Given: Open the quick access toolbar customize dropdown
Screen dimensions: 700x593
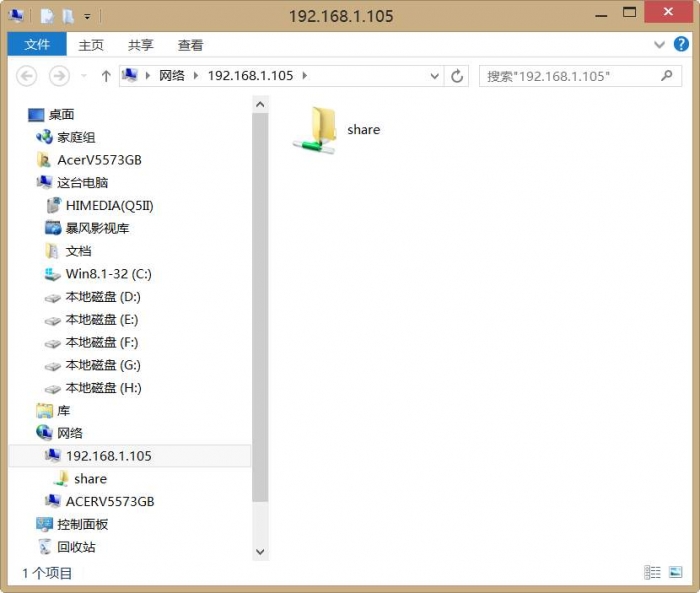Looking at the screenshot, I should coord(88,17).
